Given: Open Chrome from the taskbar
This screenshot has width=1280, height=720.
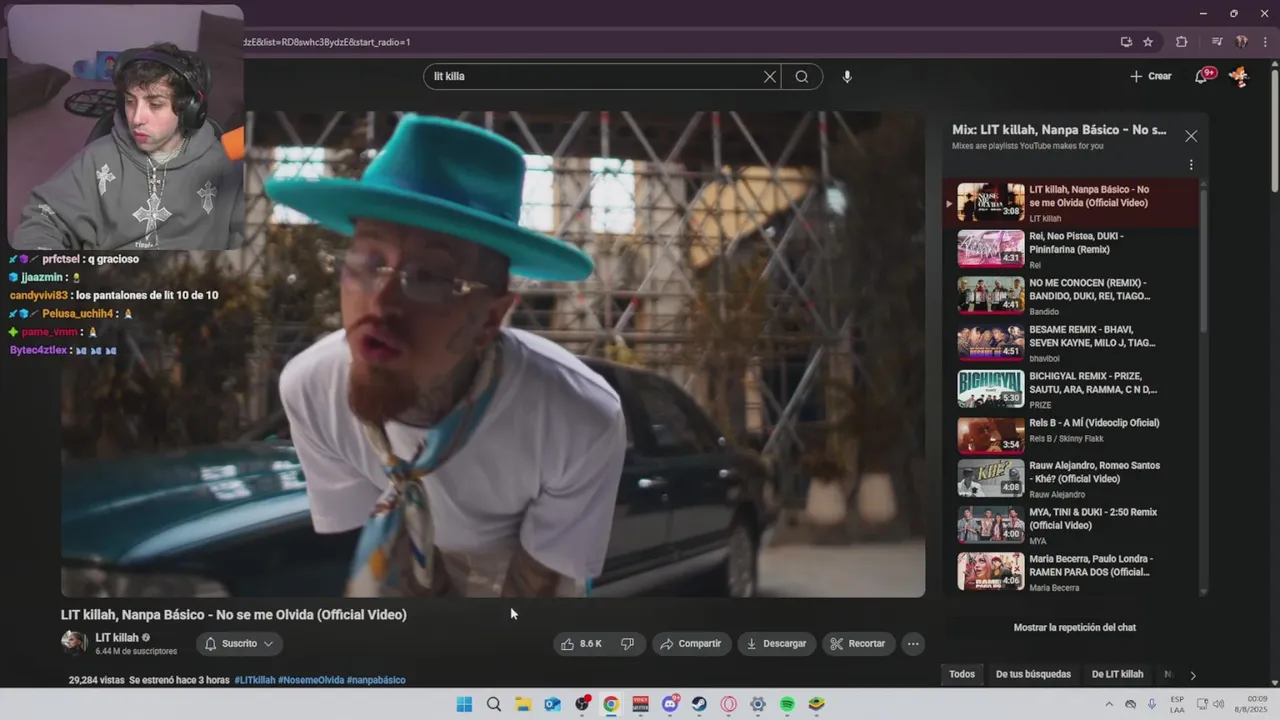Looking at the screenshot, I should click(611, 704).
